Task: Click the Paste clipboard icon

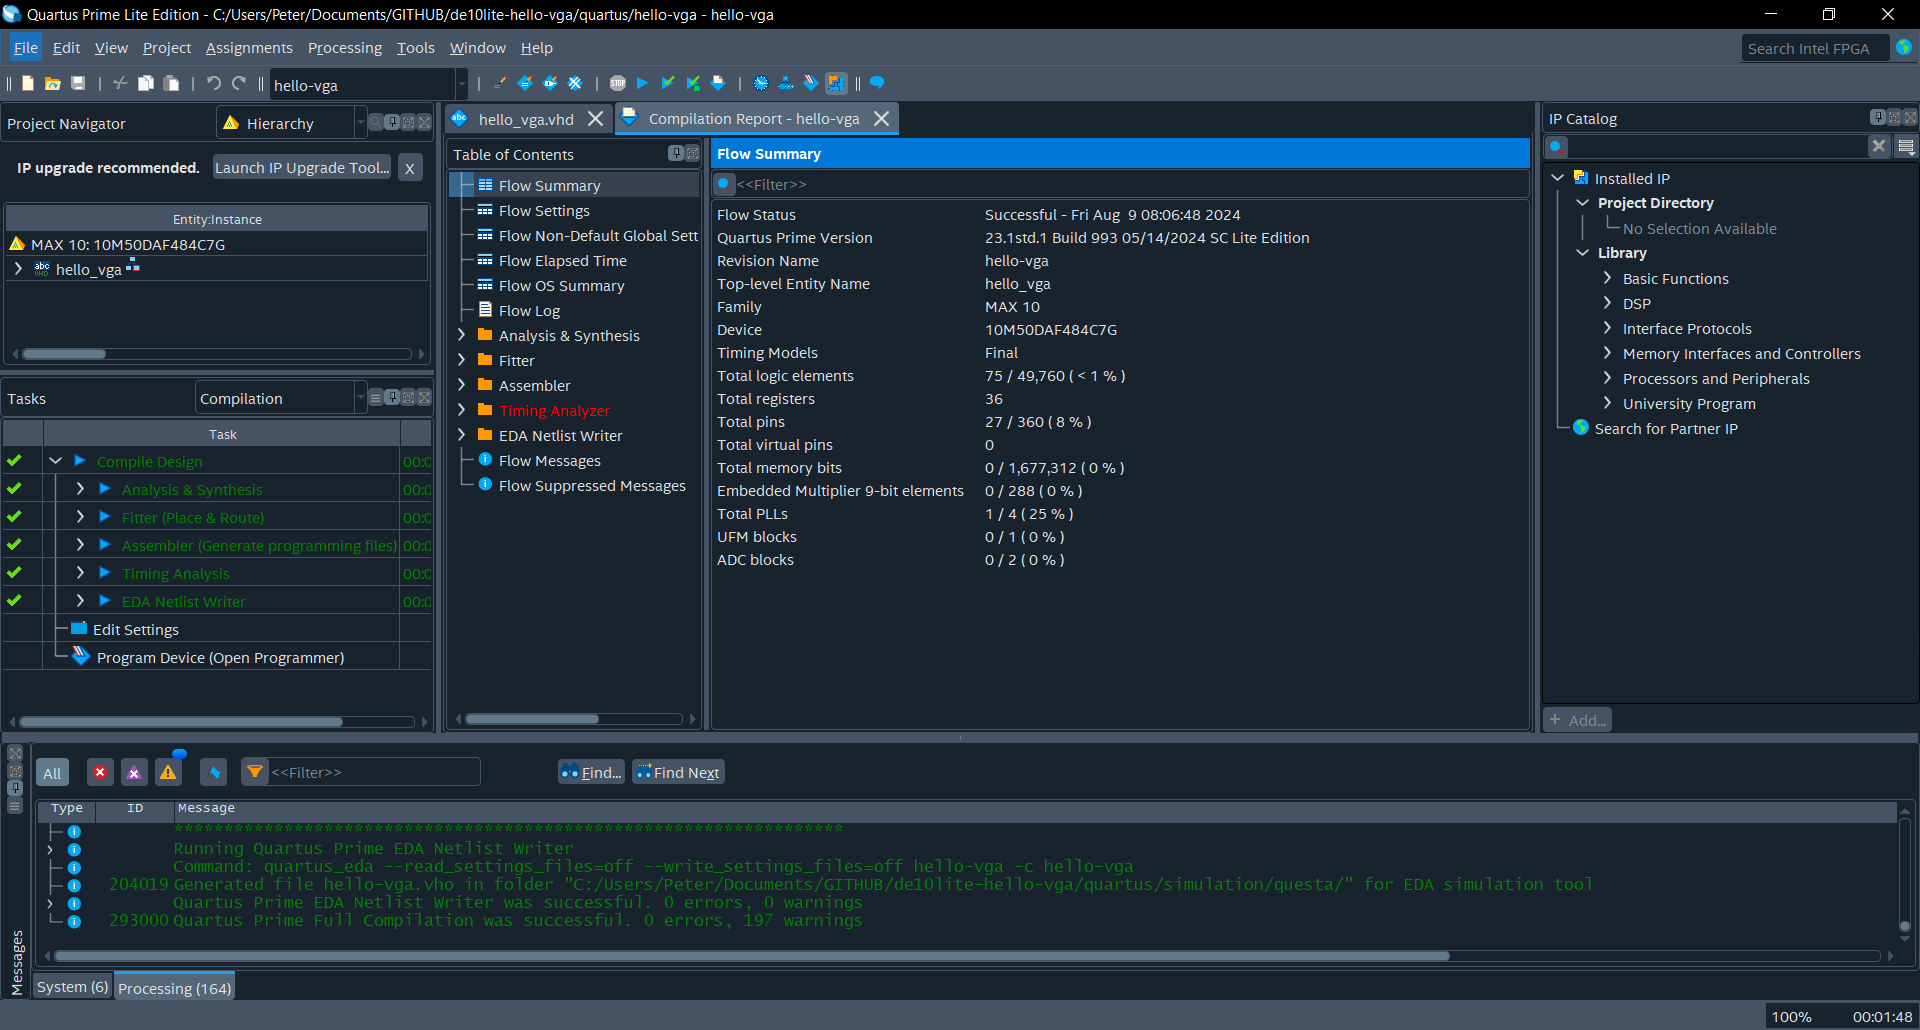Action: (172, 84)
